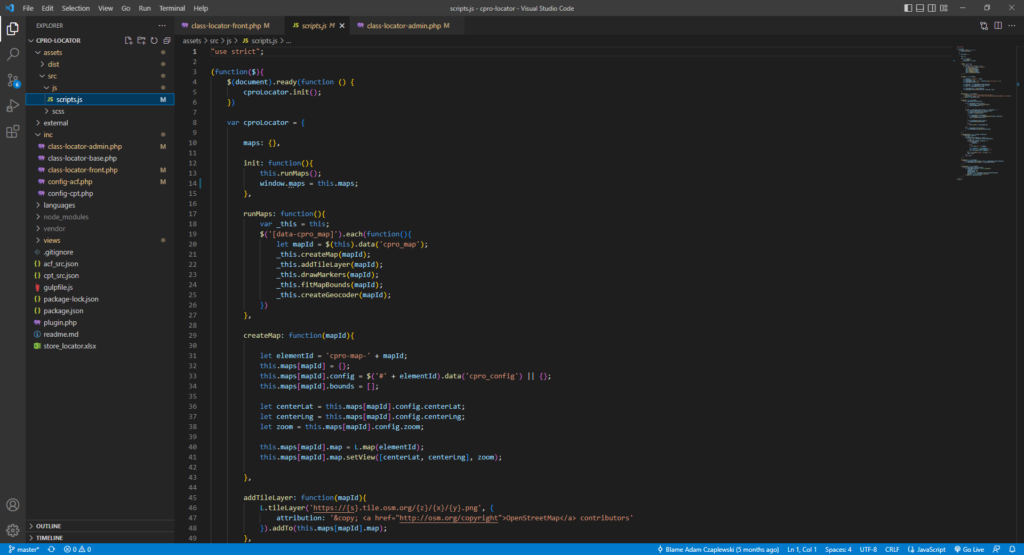Click the code minimap overview
Viewport: 1024px width, 555px height.
pyautogui.click(x=985, y=113)
